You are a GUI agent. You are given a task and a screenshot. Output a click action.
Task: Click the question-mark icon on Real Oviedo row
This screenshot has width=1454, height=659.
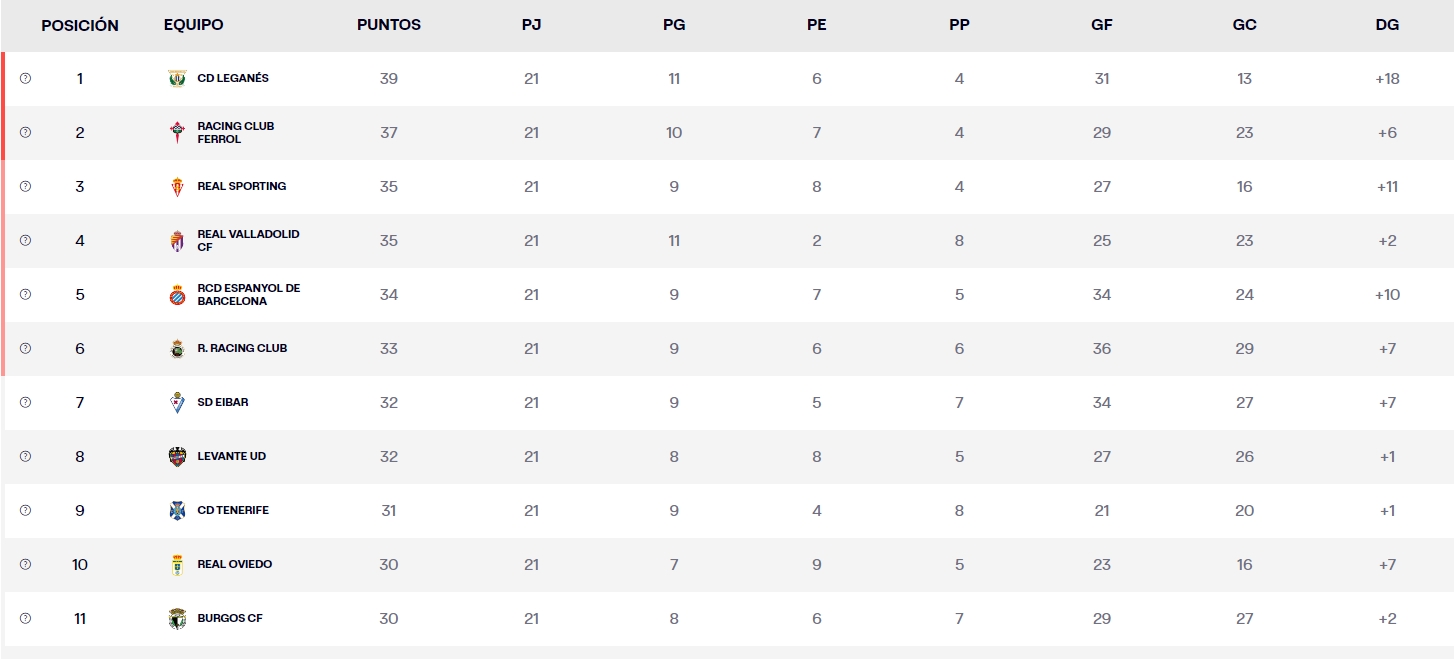pos(25,564)
